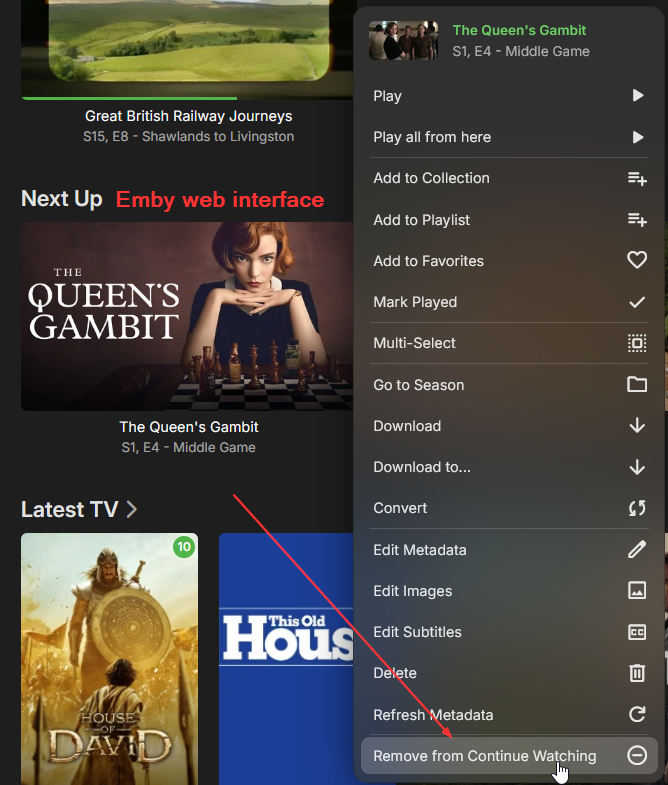Click the green 10 badge on House of David
Viewport: 668px width, 785px height.
coord(184,547)
